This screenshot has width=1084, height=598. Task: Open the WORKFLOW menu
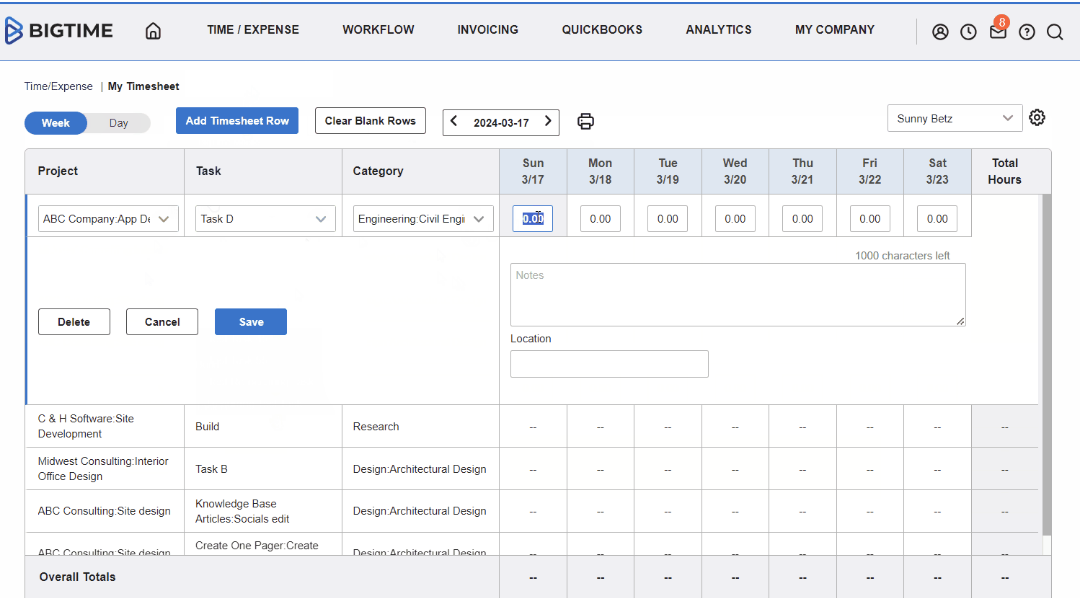coord(378,30)
